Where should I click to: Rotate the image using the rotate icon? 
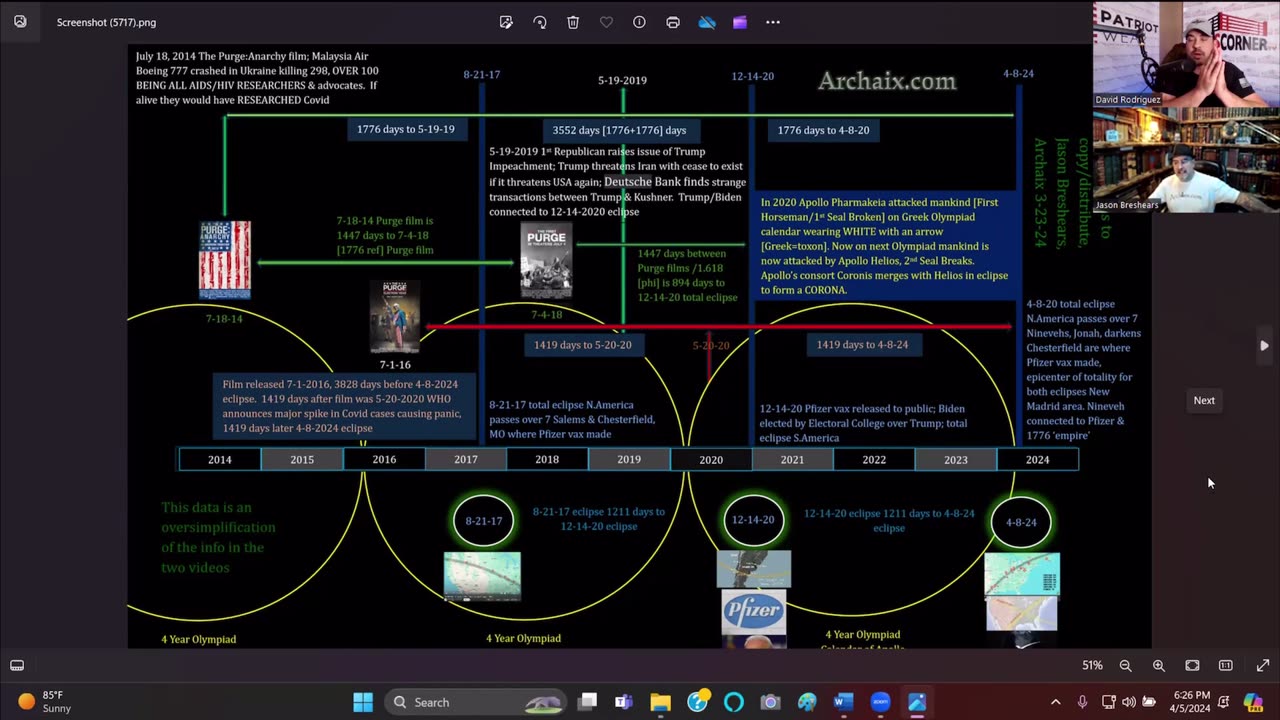click(539, 22)
